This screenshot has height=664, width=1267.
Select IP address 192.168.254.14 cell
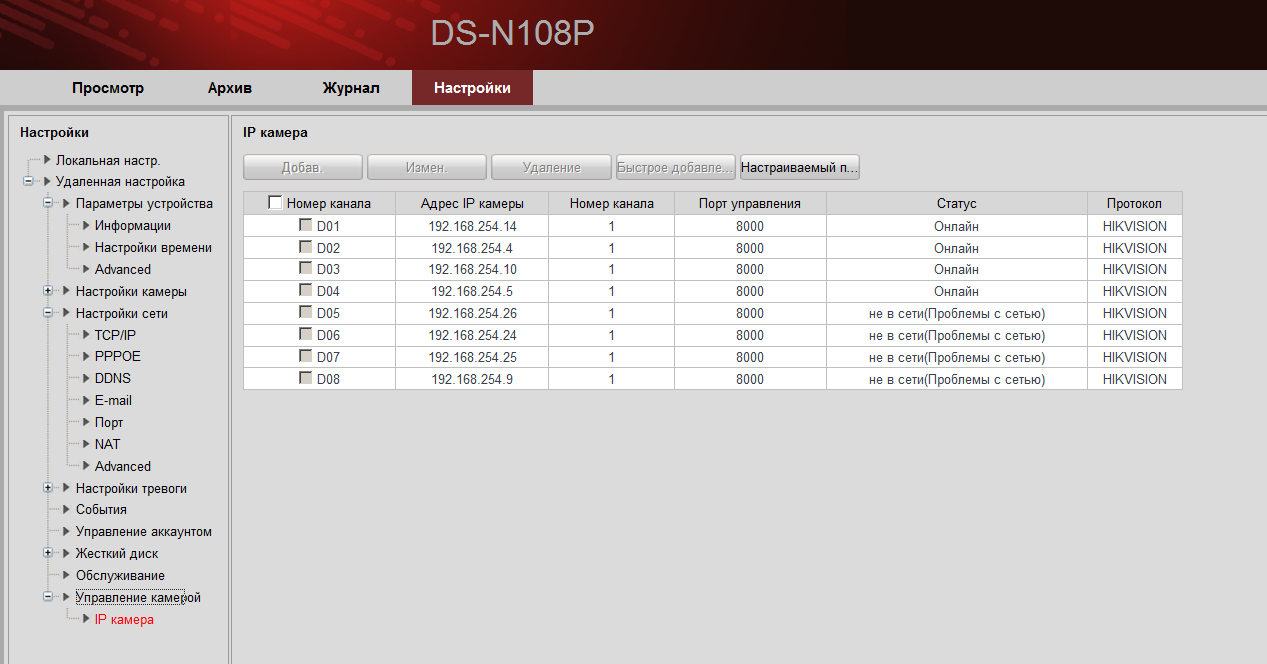(472, 226)
